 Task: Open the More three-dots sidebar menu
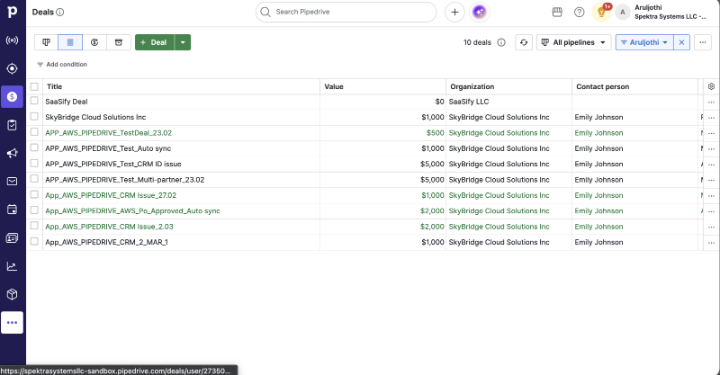tap(12, 323)
